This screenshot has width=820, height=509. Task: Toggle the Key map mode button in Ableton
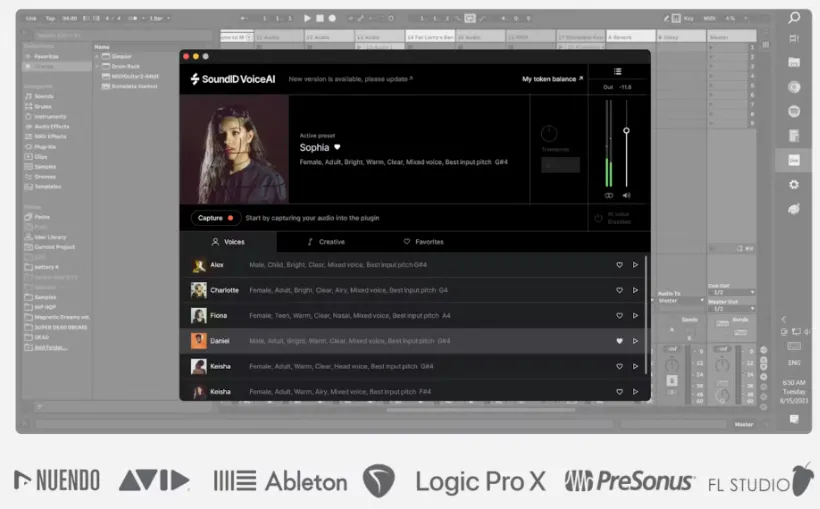coord(689,18)
